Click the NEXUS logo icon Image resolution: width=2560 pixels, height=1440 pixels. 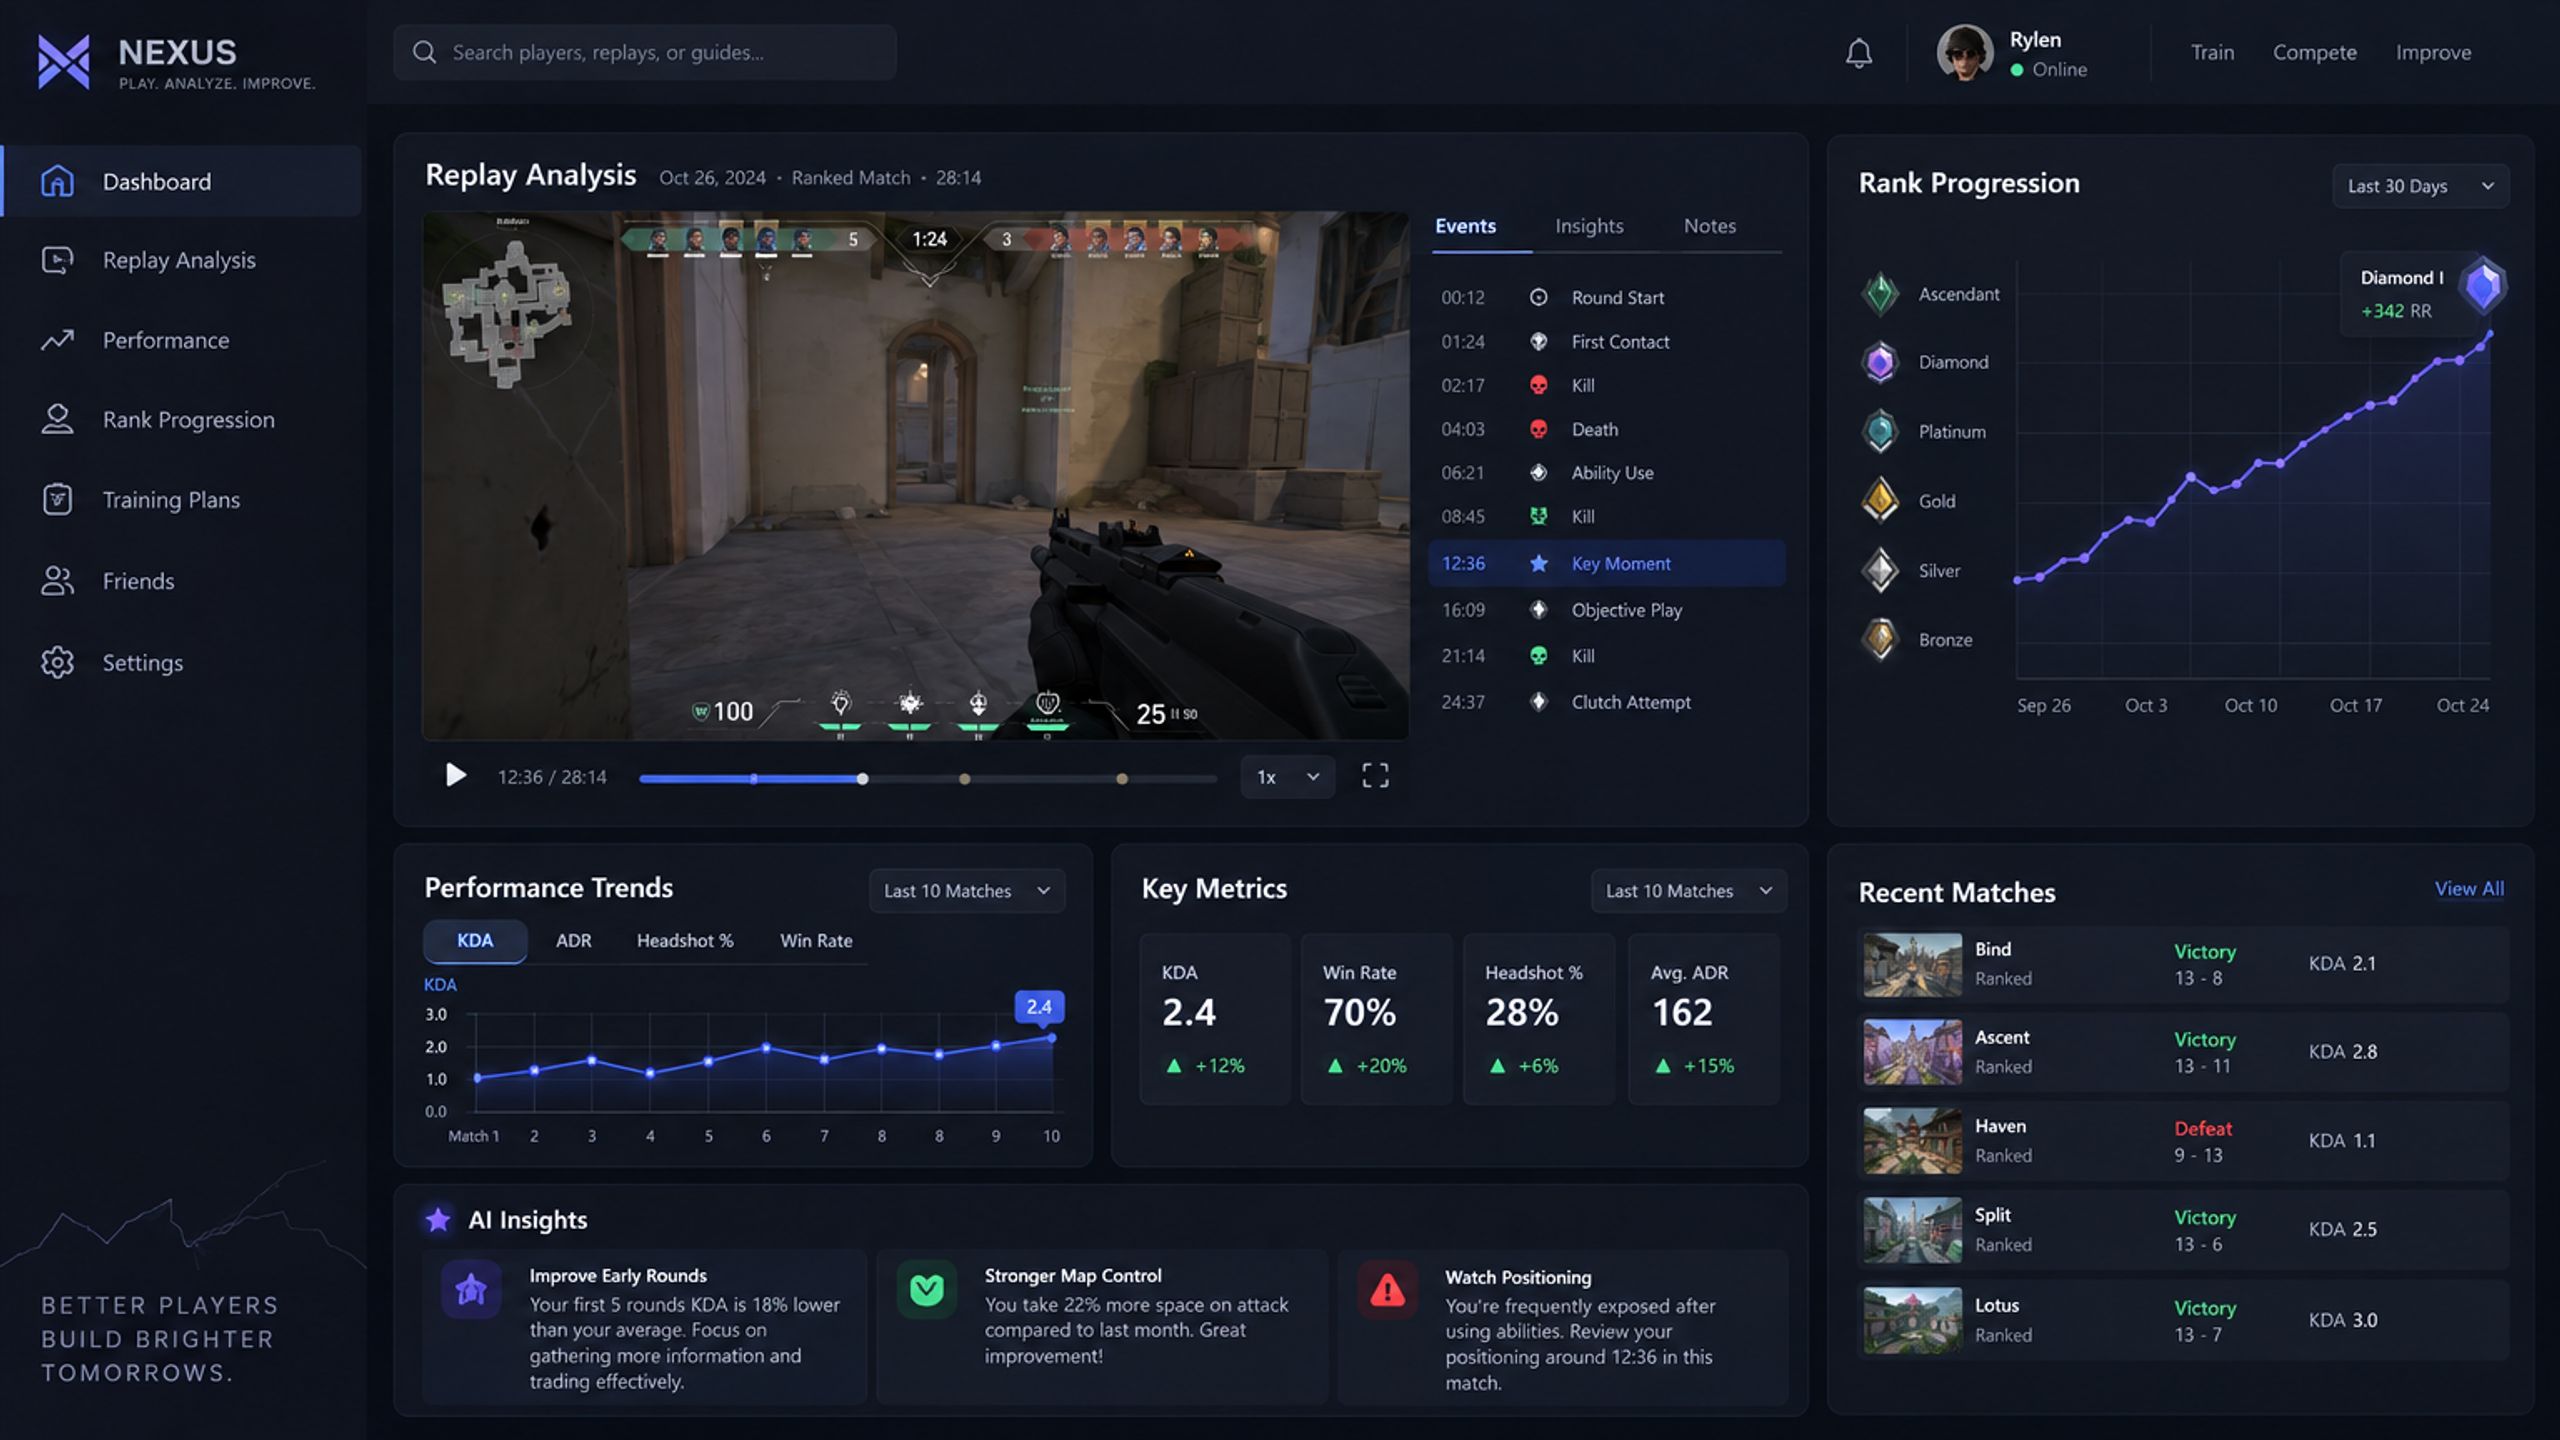63,62
